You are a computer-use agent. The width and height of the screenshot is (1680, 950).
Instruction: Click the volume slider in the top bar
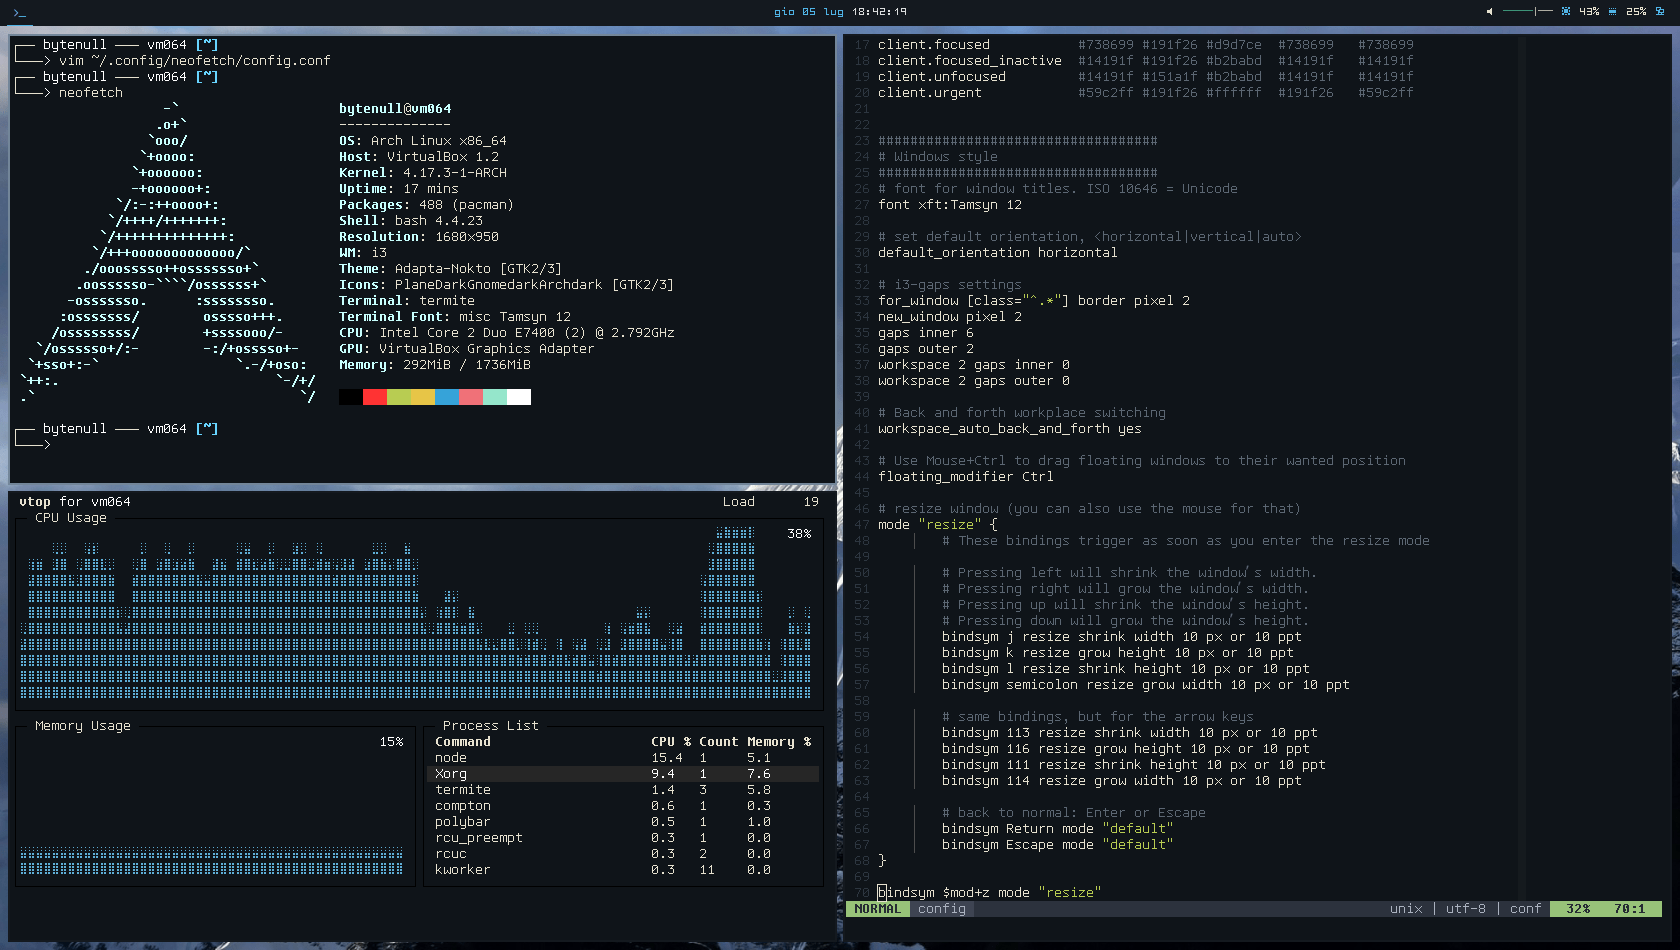coord(1527,12)
